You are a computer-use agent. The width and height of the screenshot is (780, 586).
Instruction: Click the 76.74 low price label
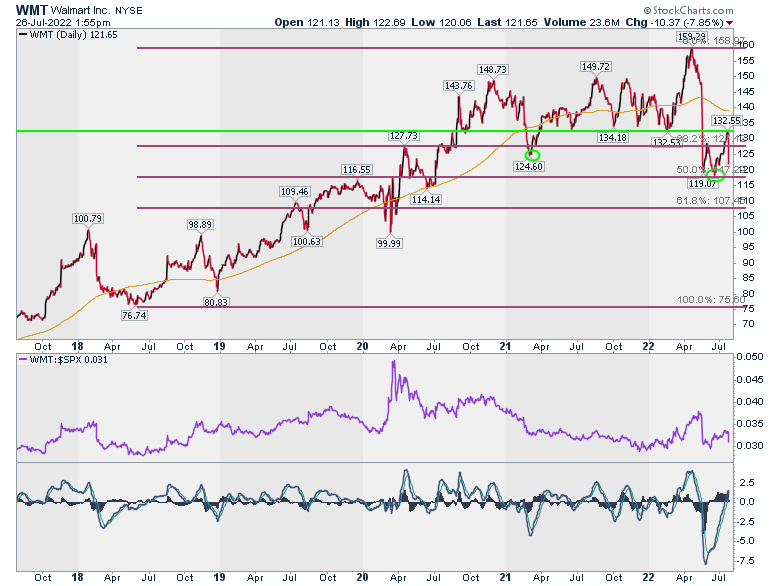pyautogui.click(x=134, y=315)
